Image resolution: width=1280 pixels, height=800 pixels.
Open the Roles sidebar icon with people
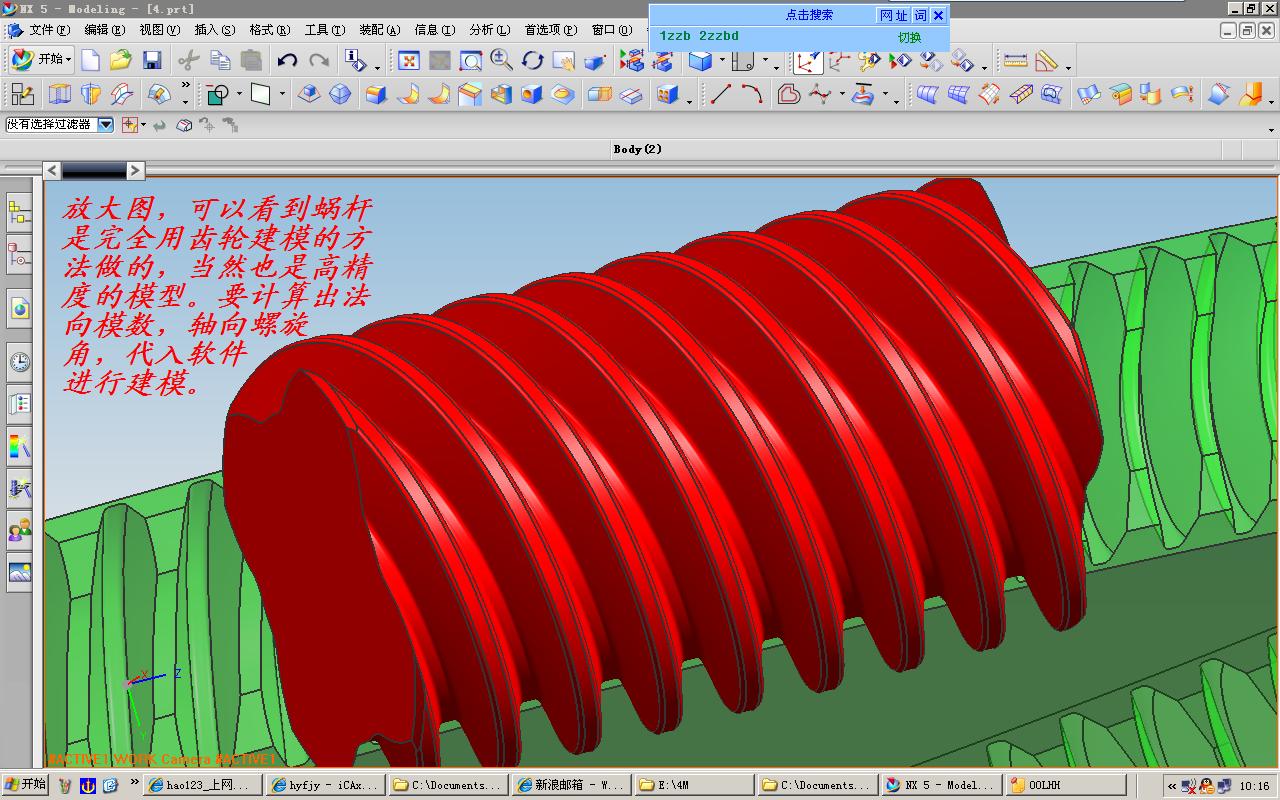pyautogui.click(x=19, y=529)
